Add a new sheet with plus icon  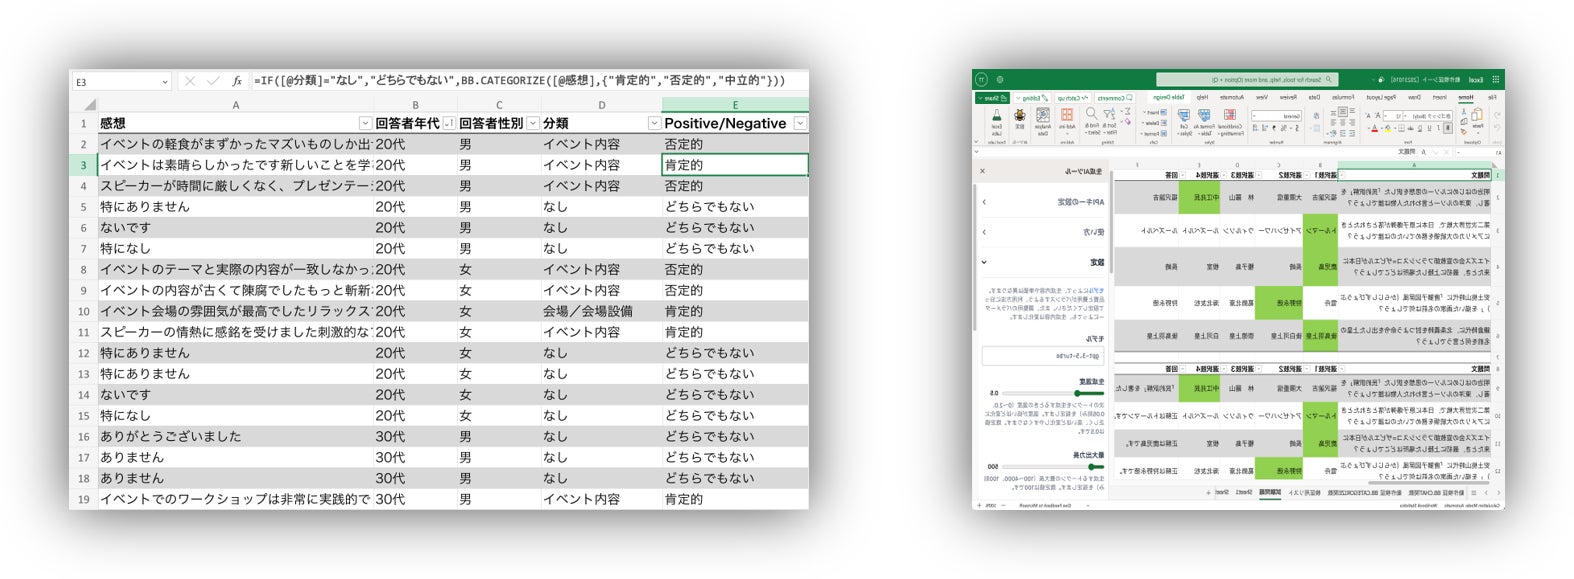pyautogui.click(x=1208, y=493)
